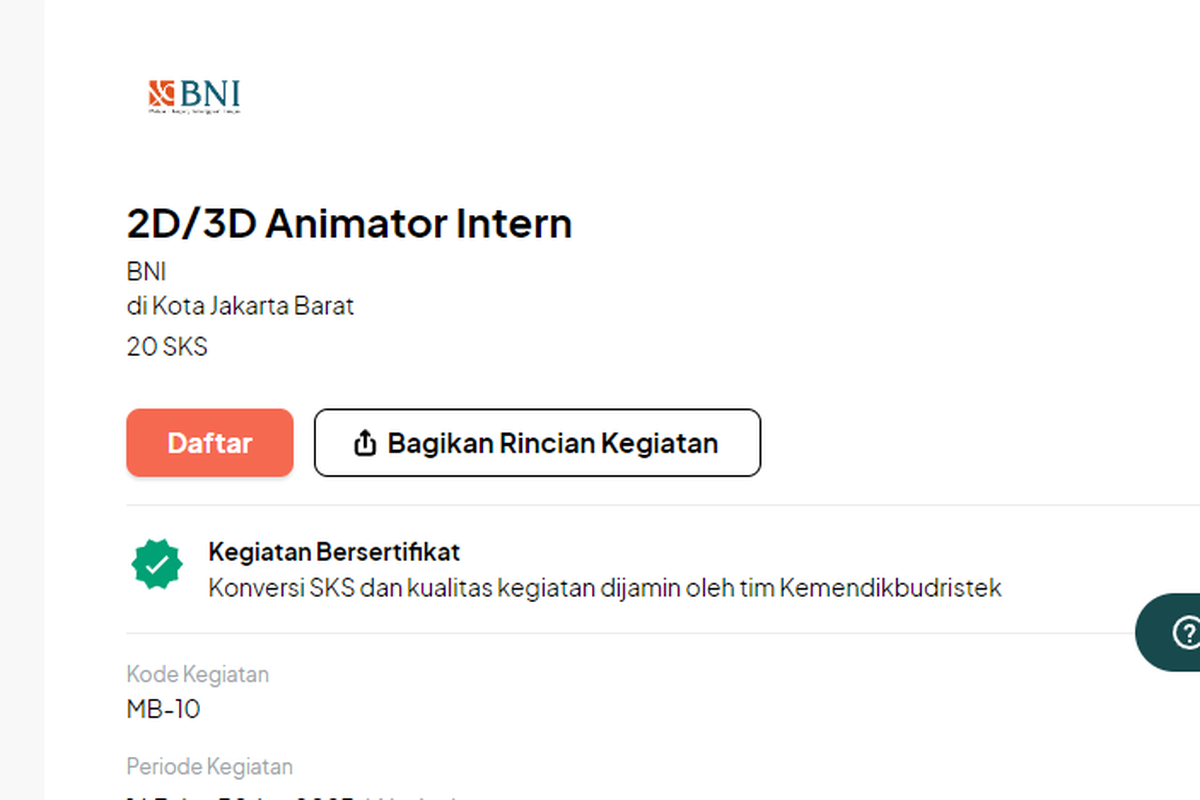Screen dimensions: 1200x800
Task: Click the gray left margin strip
Action: pyautogui.click(x=22, y=400)
